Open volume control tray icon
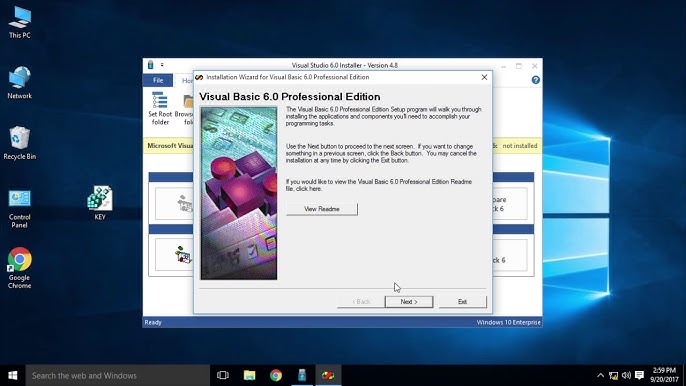686x386 pixels. click(x=626, y=375)
